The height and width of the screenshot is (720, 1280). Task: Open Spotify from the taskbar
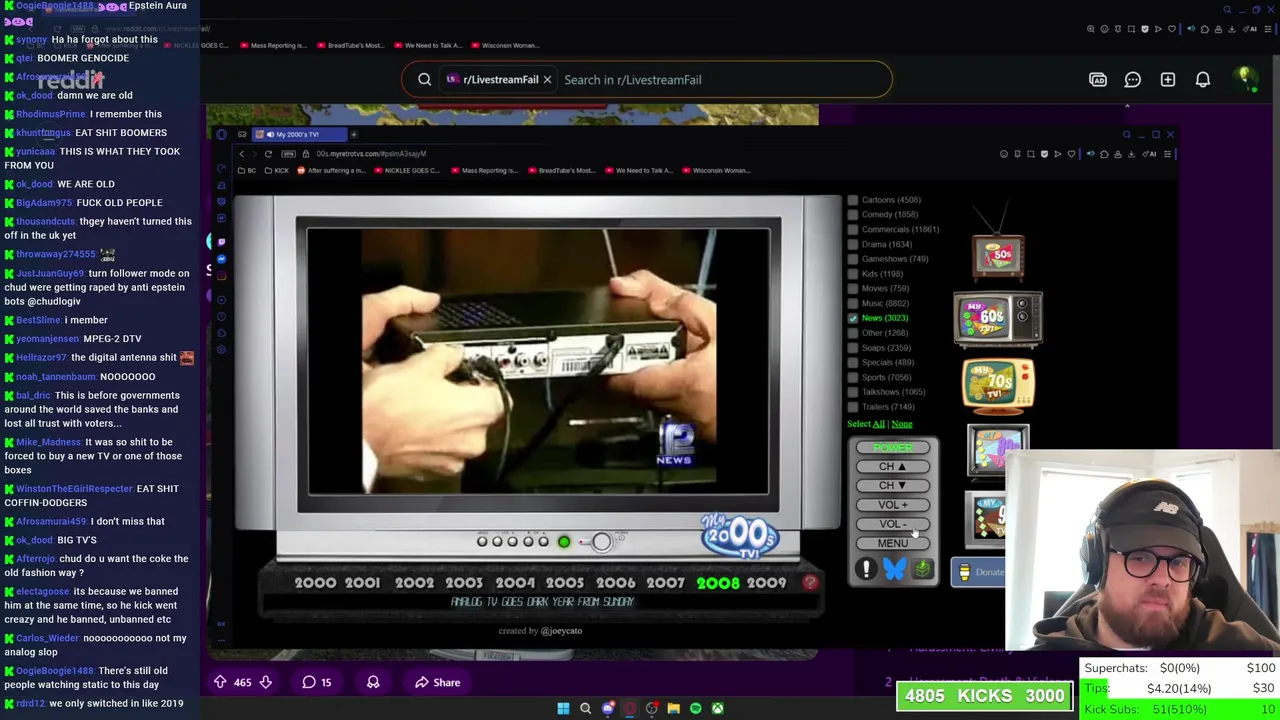pyautogui.click(x=695, y=708)
